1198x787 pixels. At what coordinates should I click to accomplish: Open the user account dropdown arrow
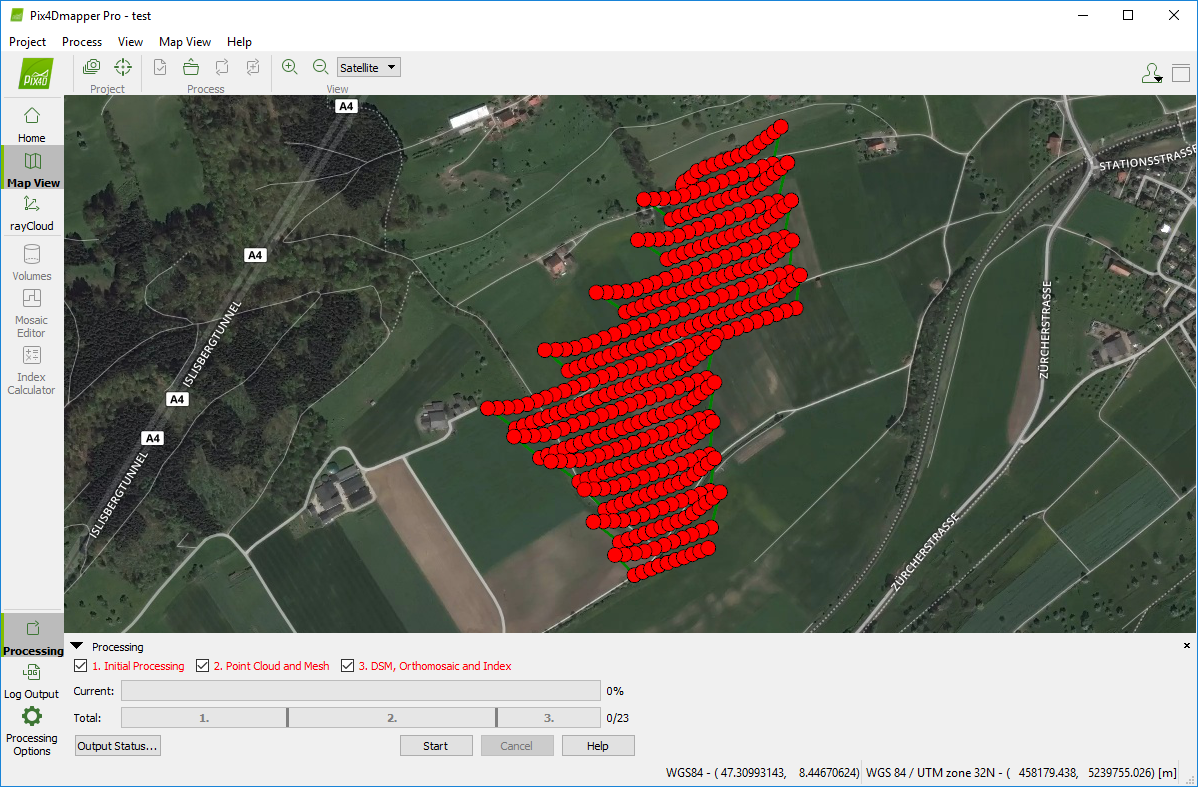coord(1161,78)
